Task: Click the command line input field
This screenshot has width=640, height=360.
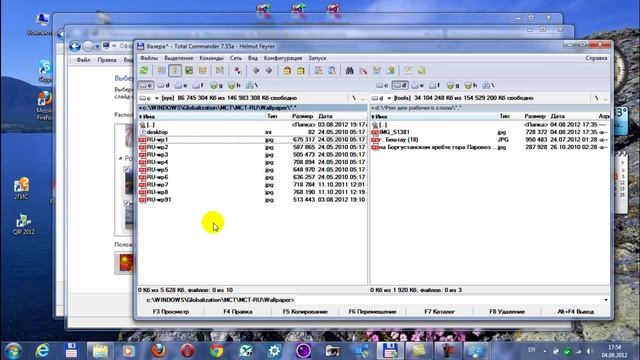Action: coord(448,300)
